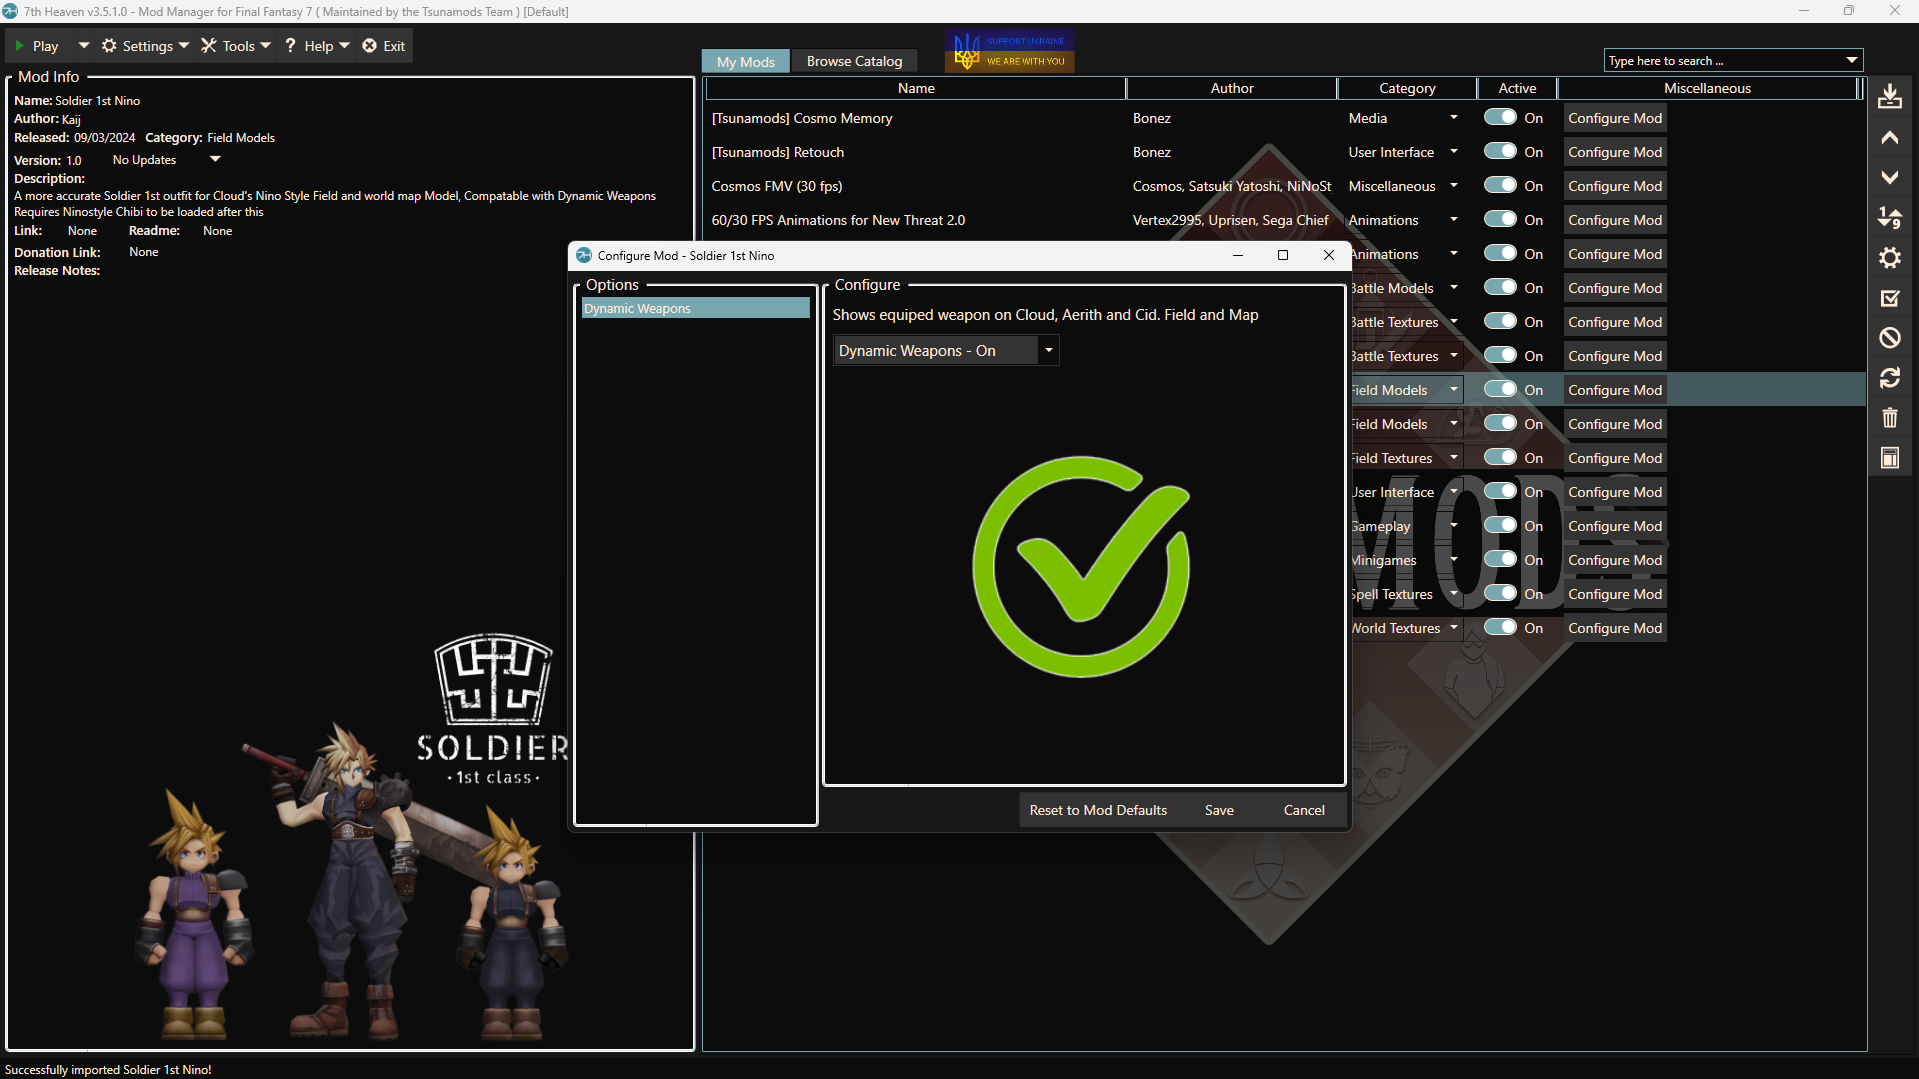Click the Category column header
This screenshot has height=1079, width=1919.
pyautogui.click(x=1407, y=88)
